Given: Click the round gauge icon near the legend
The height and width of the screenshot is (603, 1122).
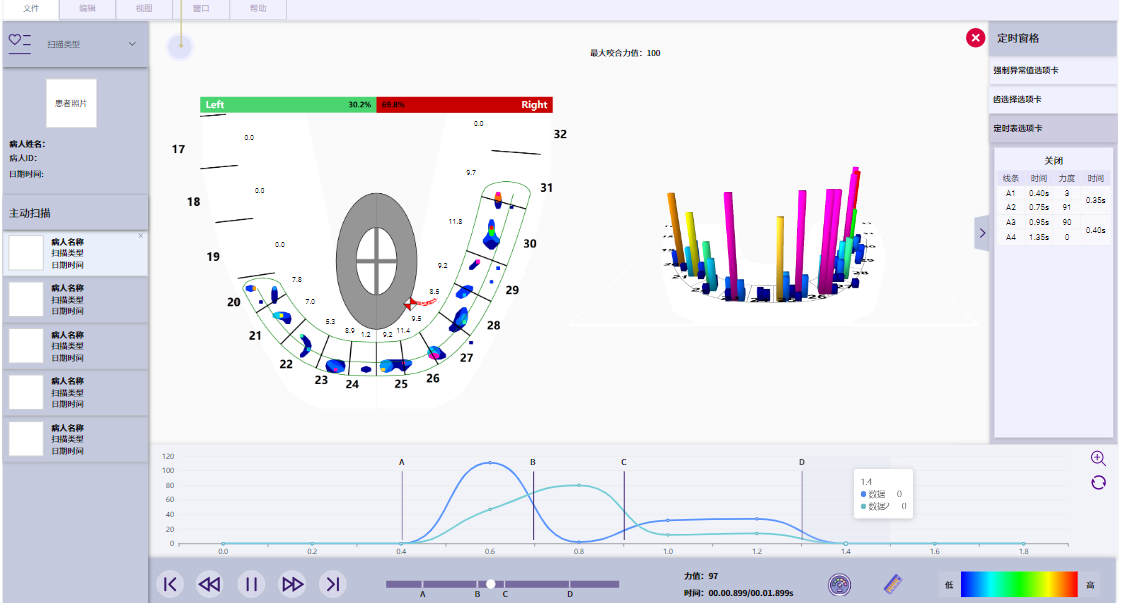Looking at the screenshot, I should [840, 584].
